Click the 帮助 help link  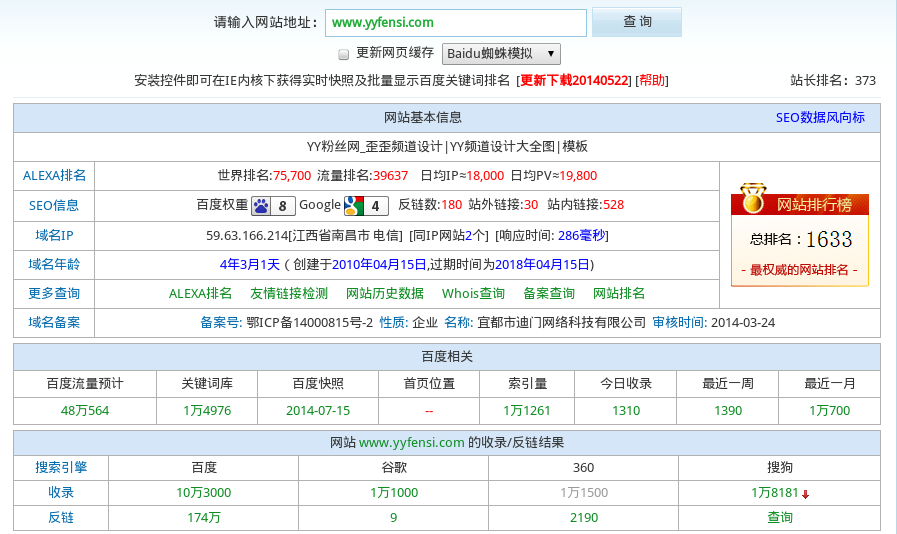click(x=651, y=81)
